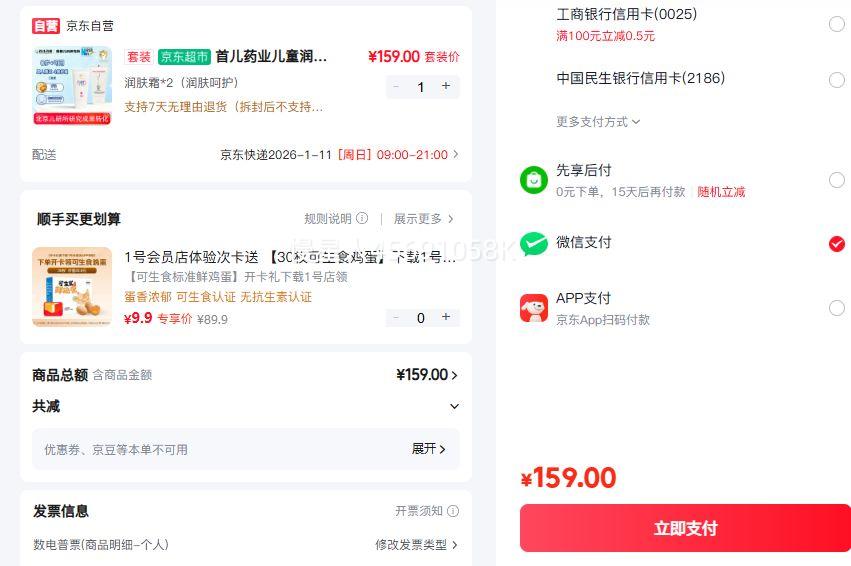Open the children's lotion product thumbnail

[x=72, y=84]
